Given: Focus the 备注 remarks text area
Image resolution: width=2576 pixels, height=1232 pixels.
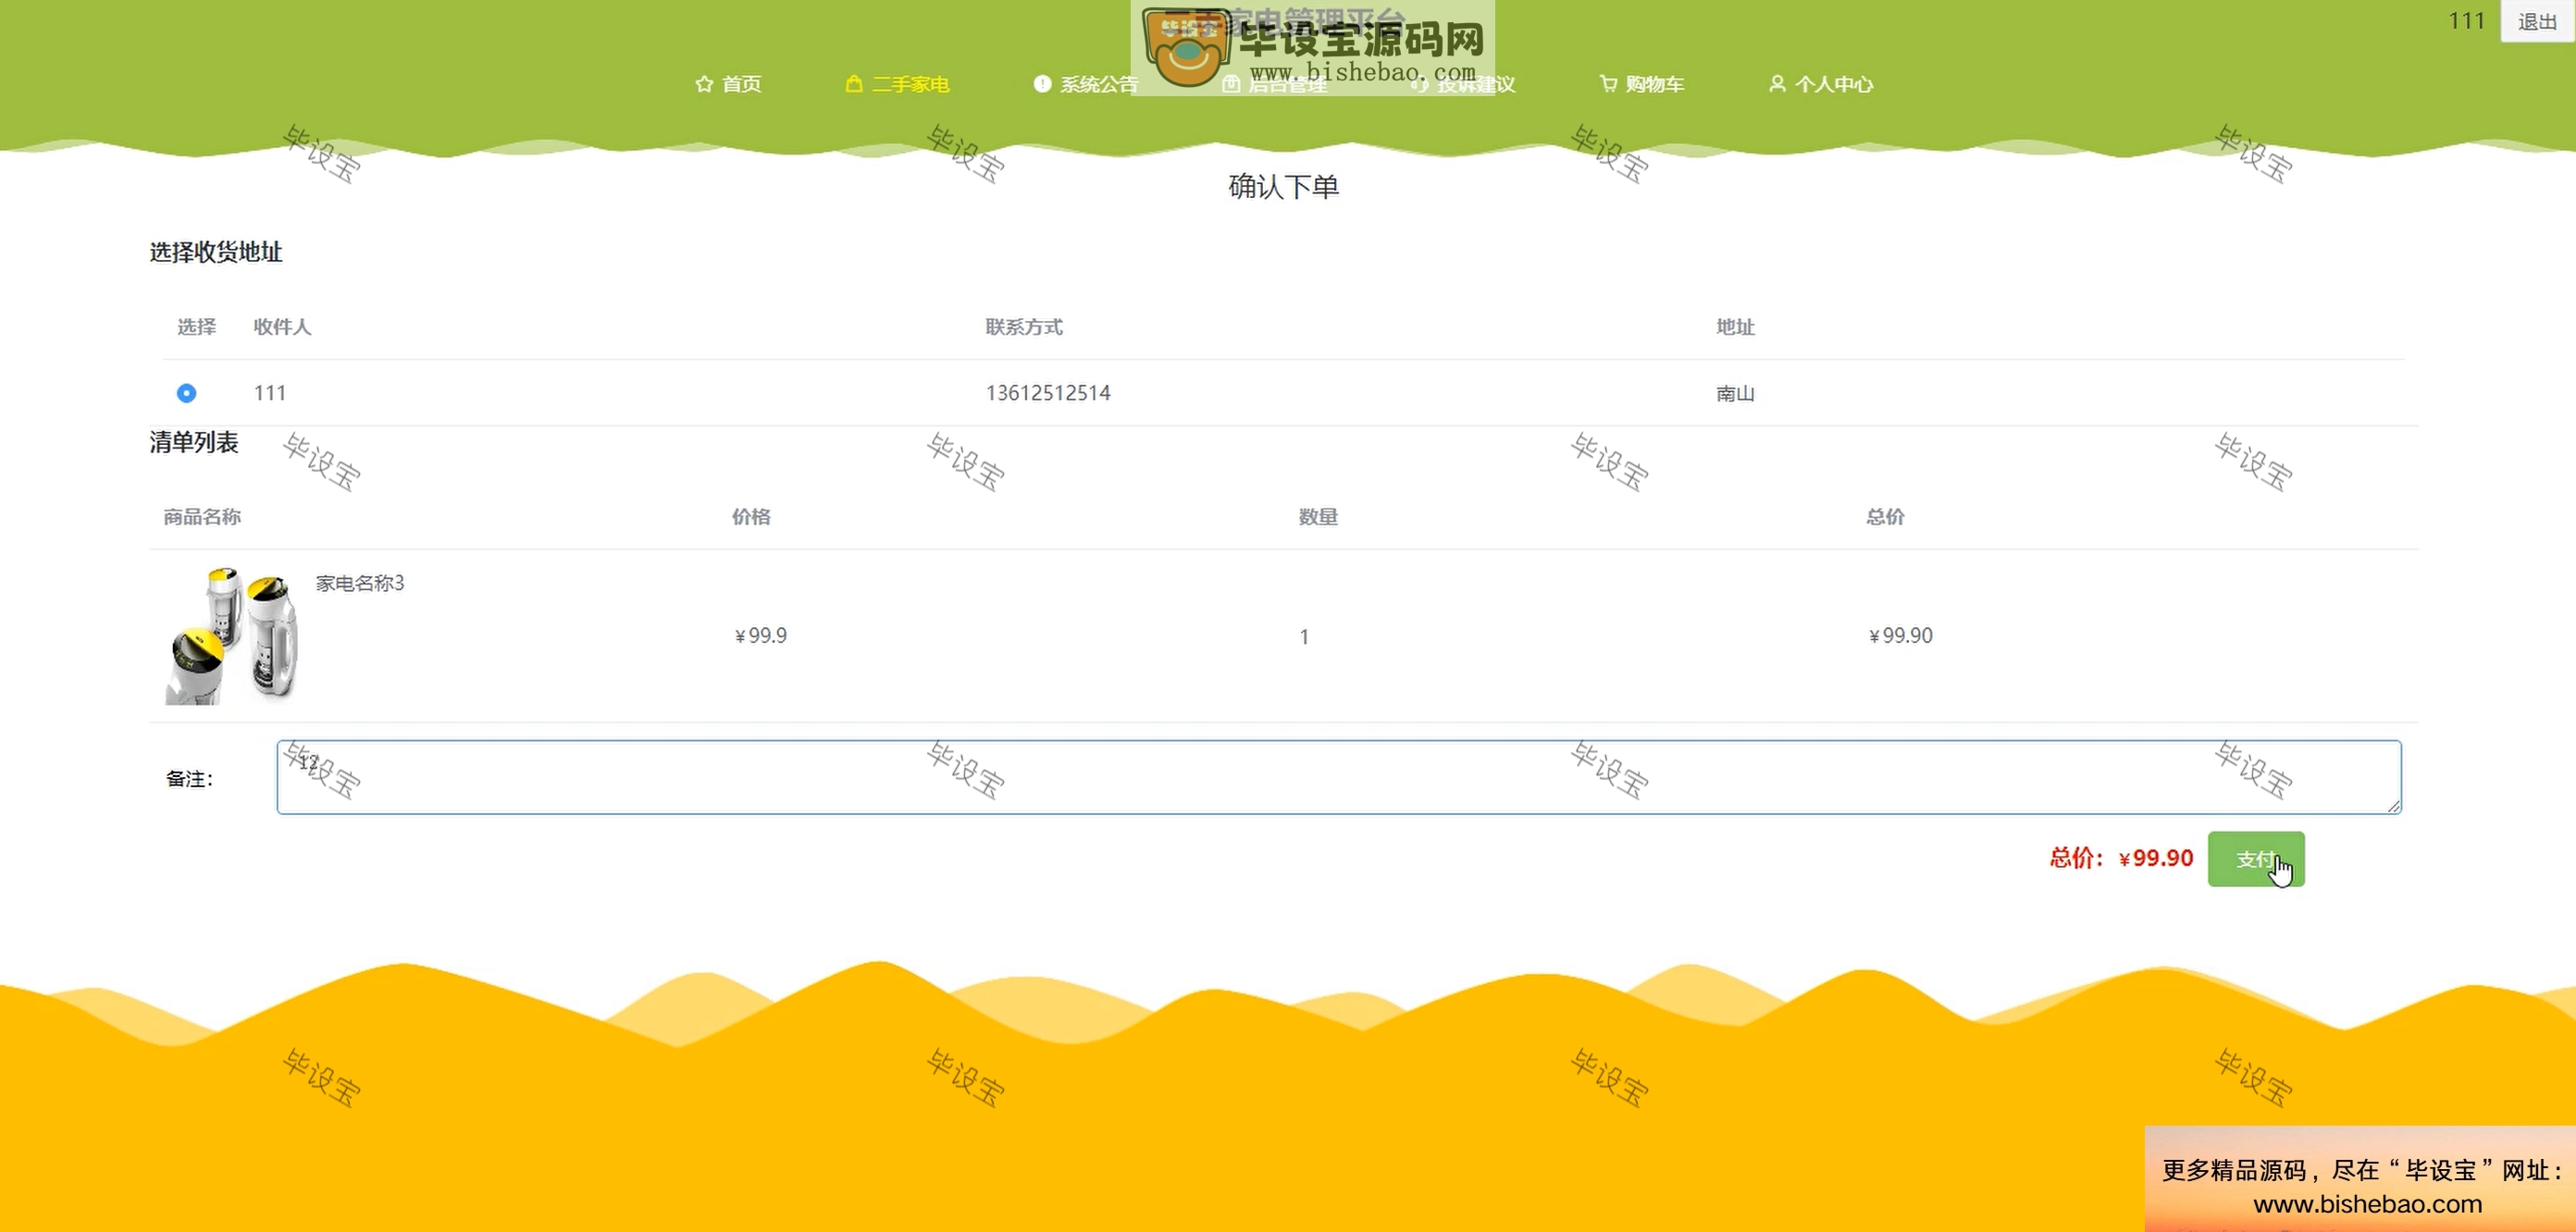Looking at the screenshot, I should click(1339, 777).
